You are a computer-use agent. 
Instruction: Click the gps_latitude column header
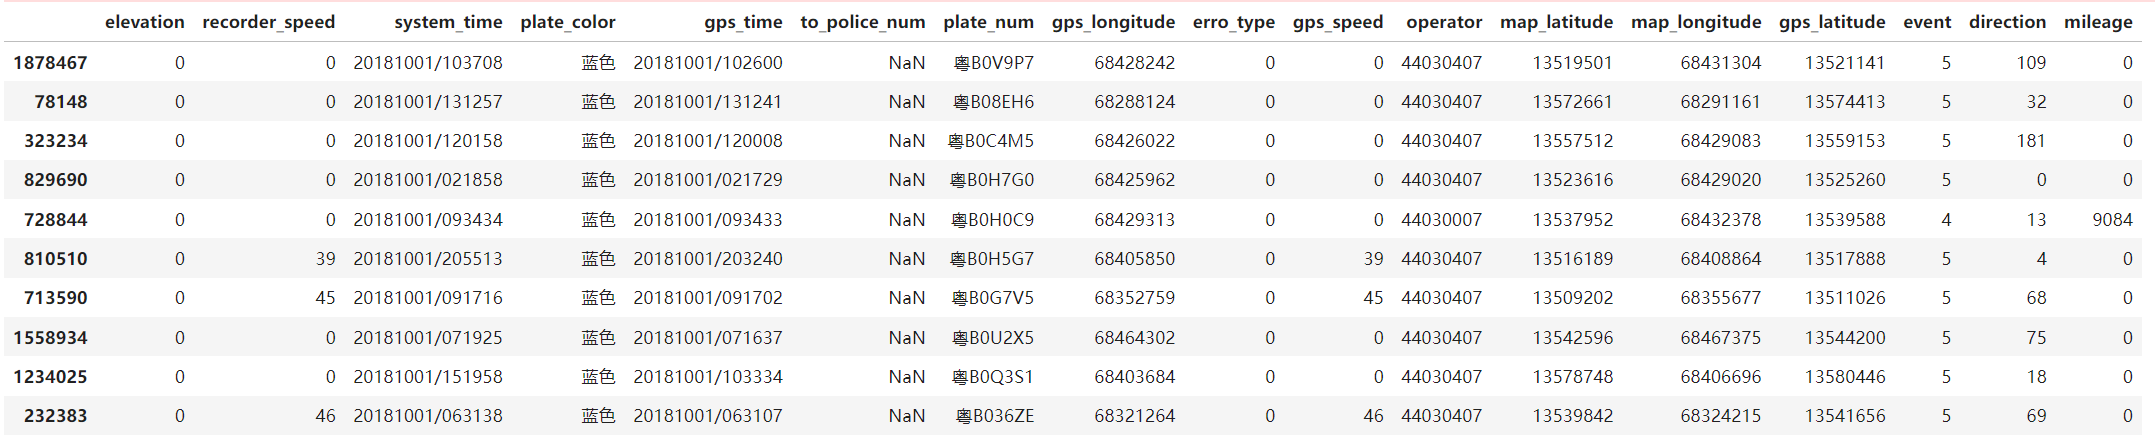pyautogui.click(x=1832, y=22)
